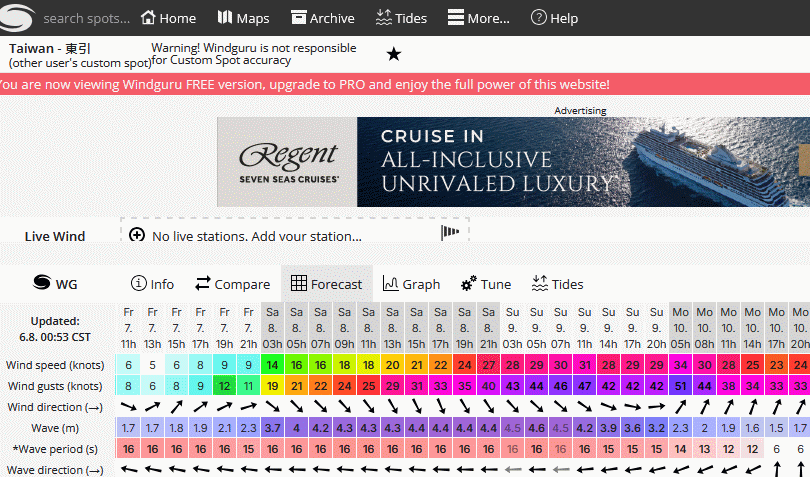810x477 pixels.
Task: Open the Home menu item
Action: coord(168,18)
